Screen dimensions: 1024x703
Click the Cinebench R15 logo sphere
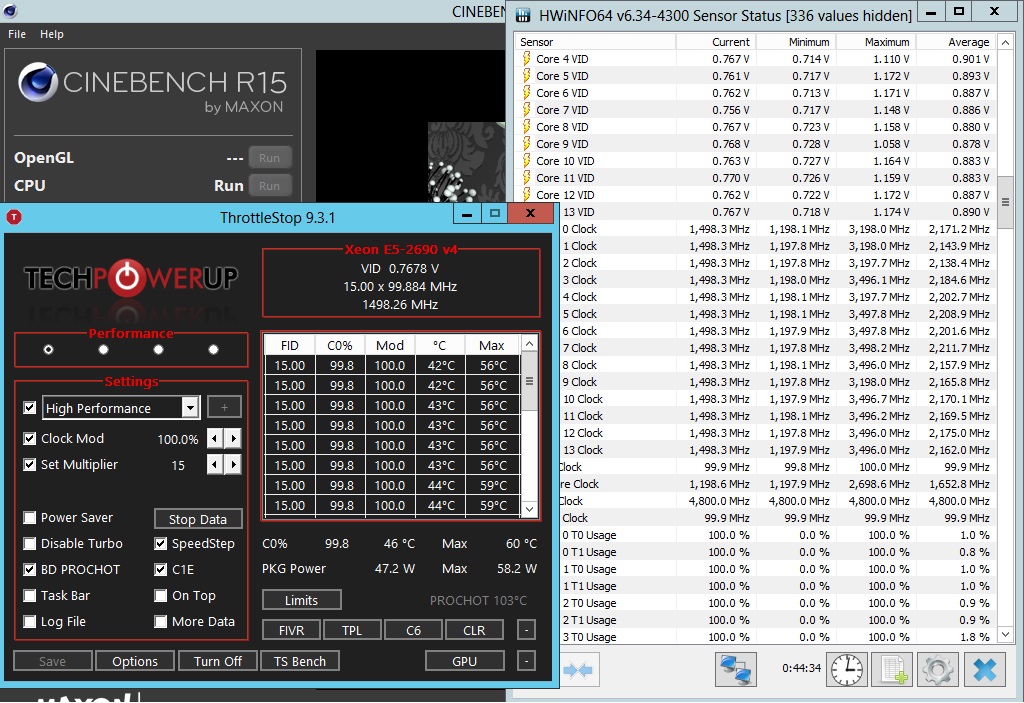[x=38, y=82]
